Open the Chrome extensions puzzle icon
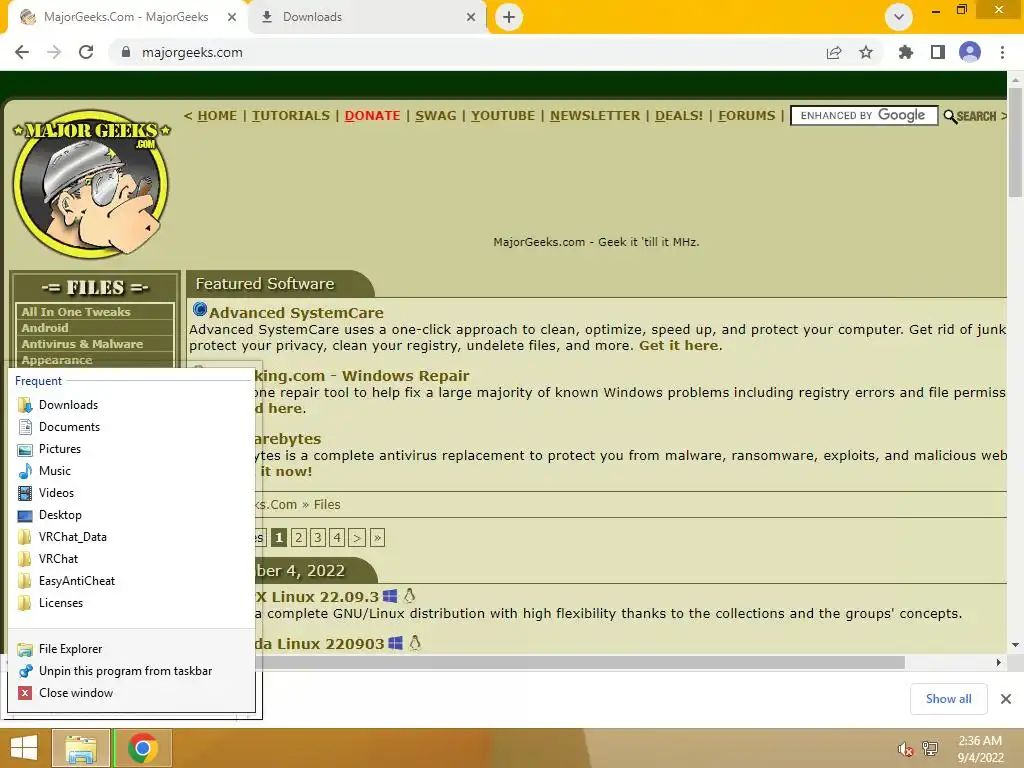Image resolution: width=1024 pixels, height=768 pixels. [905, 52]
